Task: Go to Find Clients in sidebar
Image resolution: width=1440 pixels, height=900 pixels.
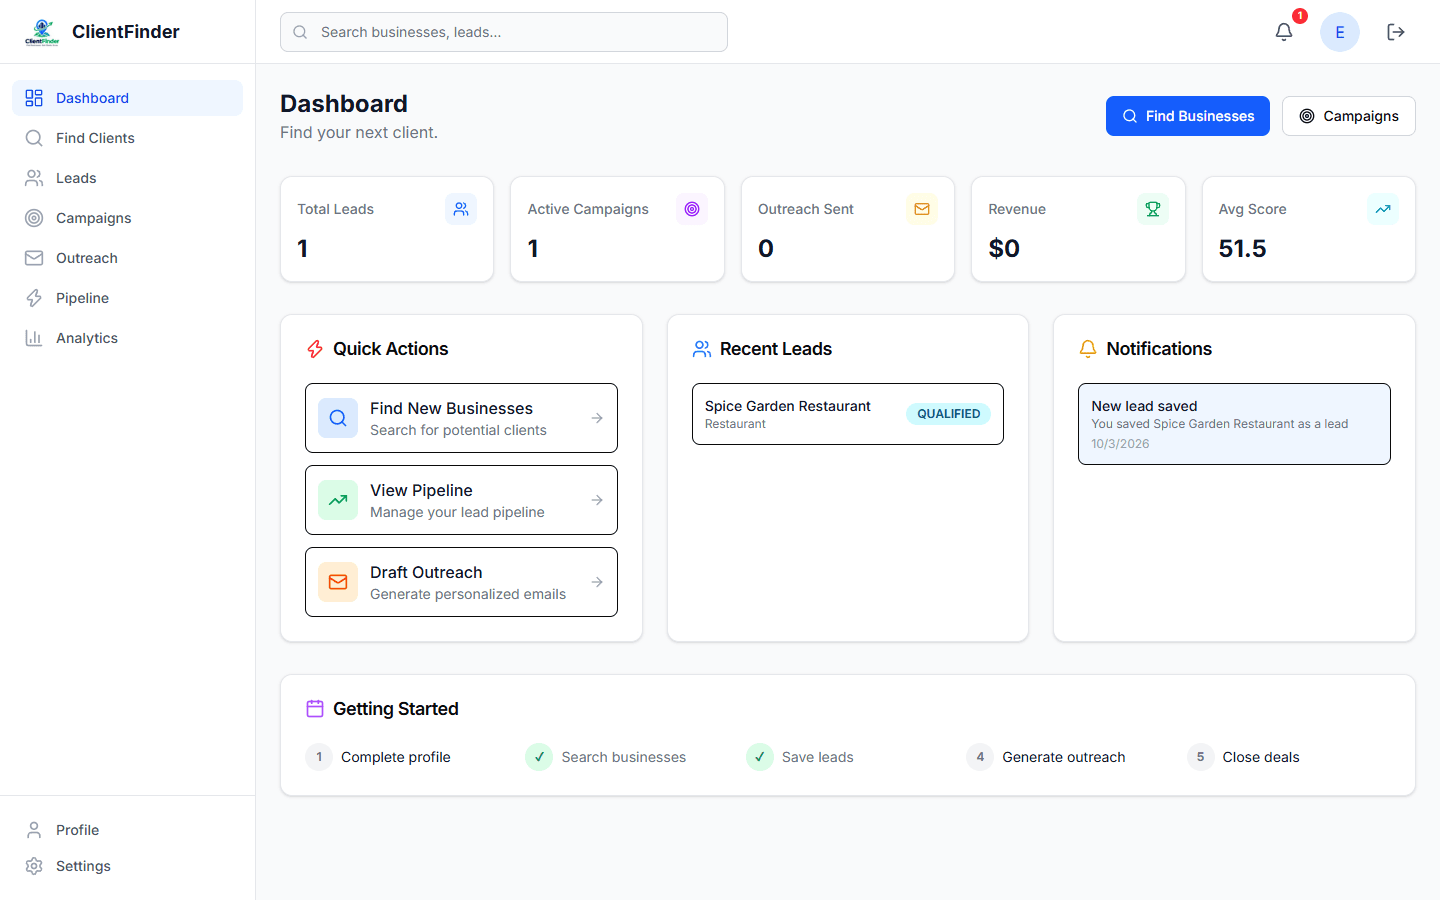Action: pyautogui.click(x=127, y=138)
